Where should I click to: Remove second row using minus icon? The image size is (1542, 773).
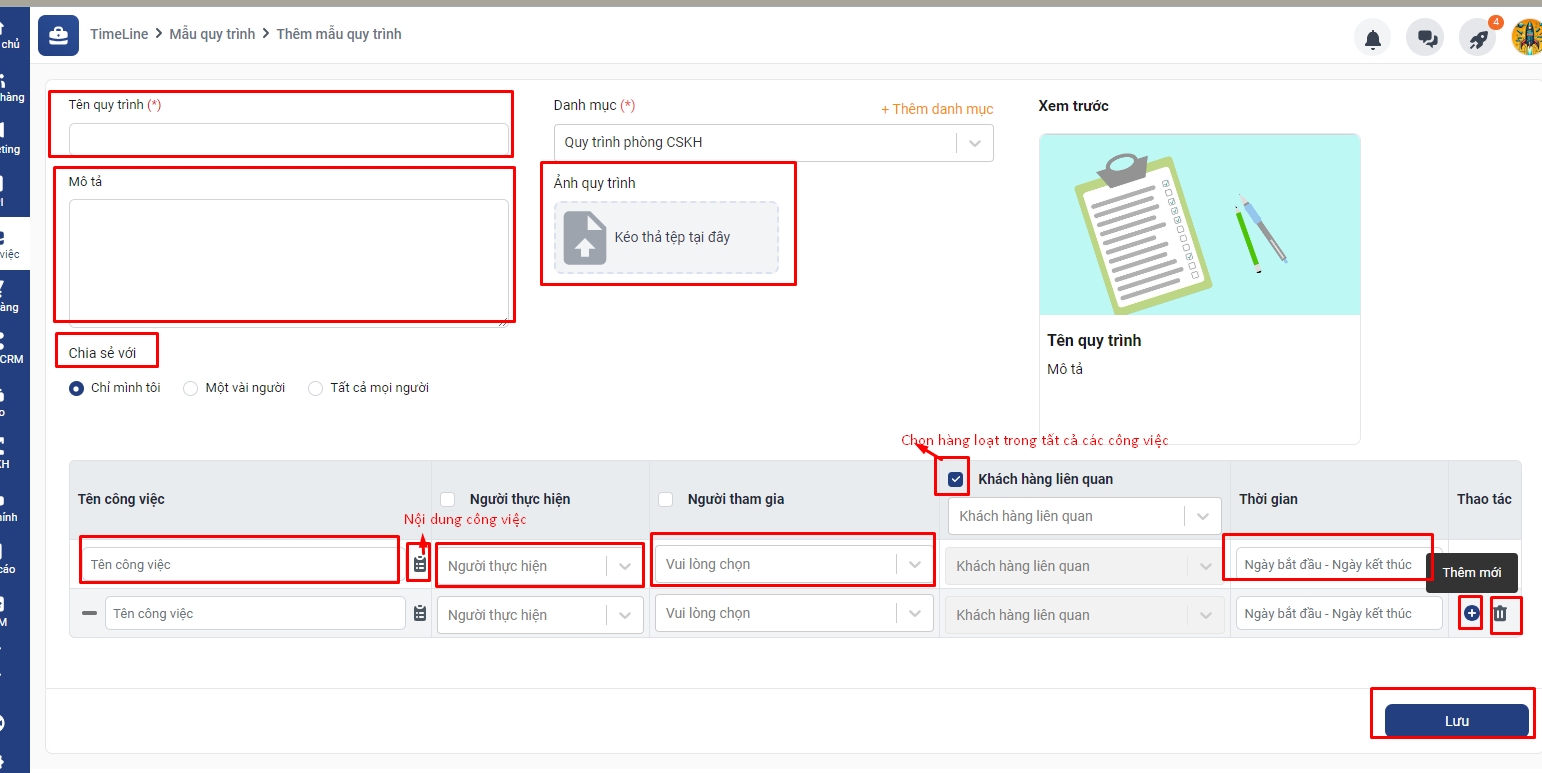pyautogui.click(x=89, y=613)
